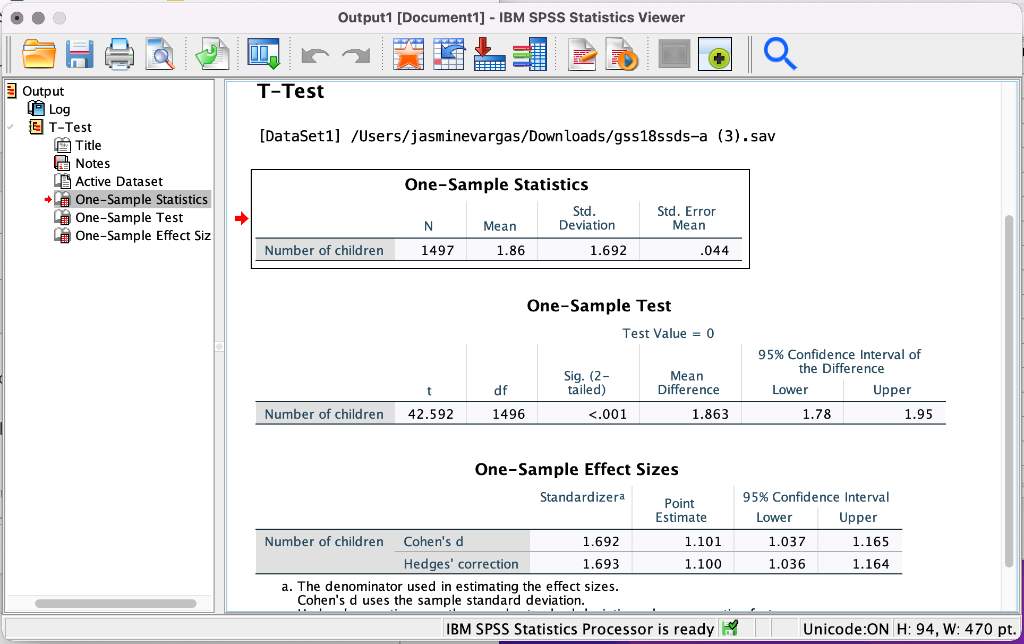Click the Standardizer column header
The width and height of the screenshot is (1024, 644).
pos(582,497)
